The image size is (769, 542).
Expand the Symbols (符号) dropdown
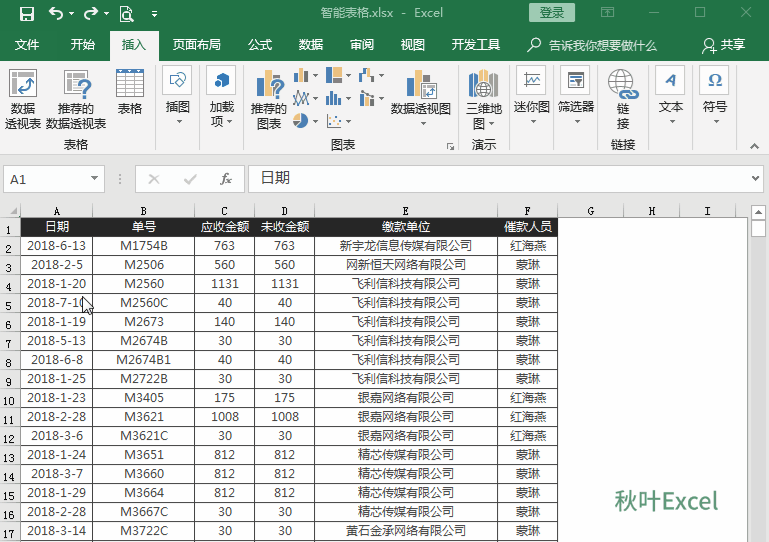point(714,92)
